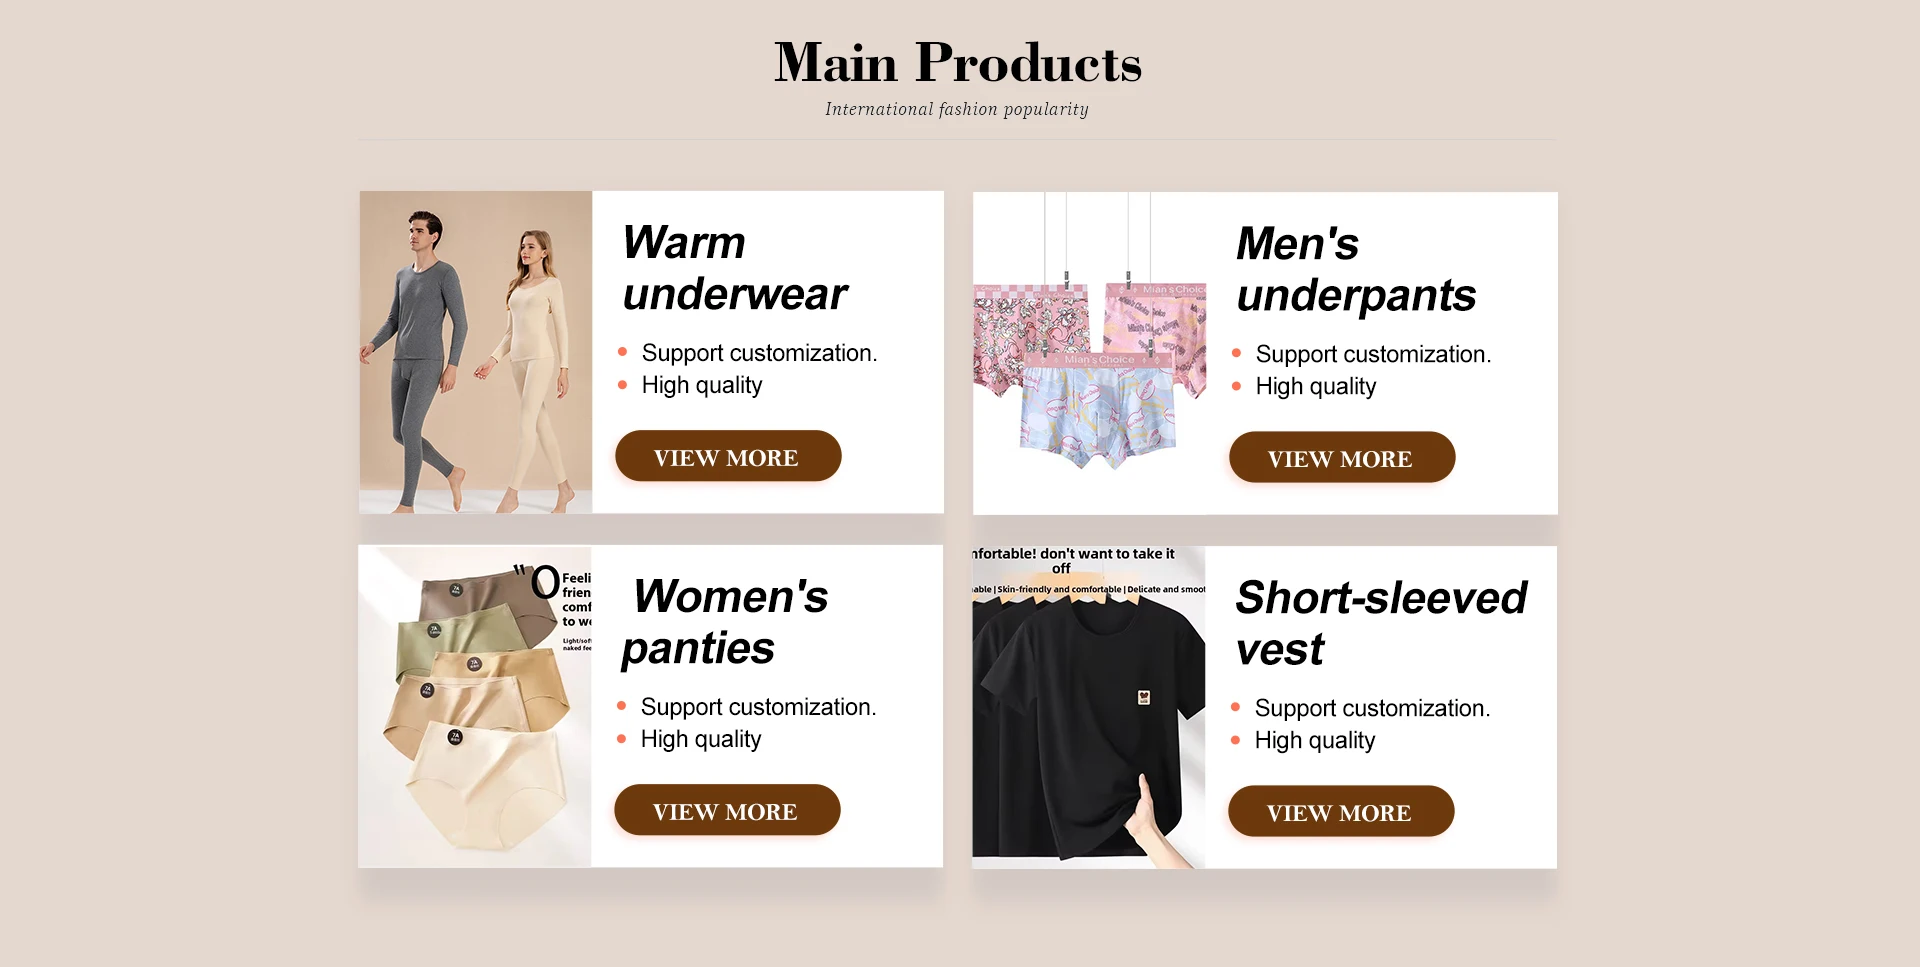Click VIEW MORE under Women's panties
Image resolution: width=1920 pixels, height=967 pixels.
point(727,810)
